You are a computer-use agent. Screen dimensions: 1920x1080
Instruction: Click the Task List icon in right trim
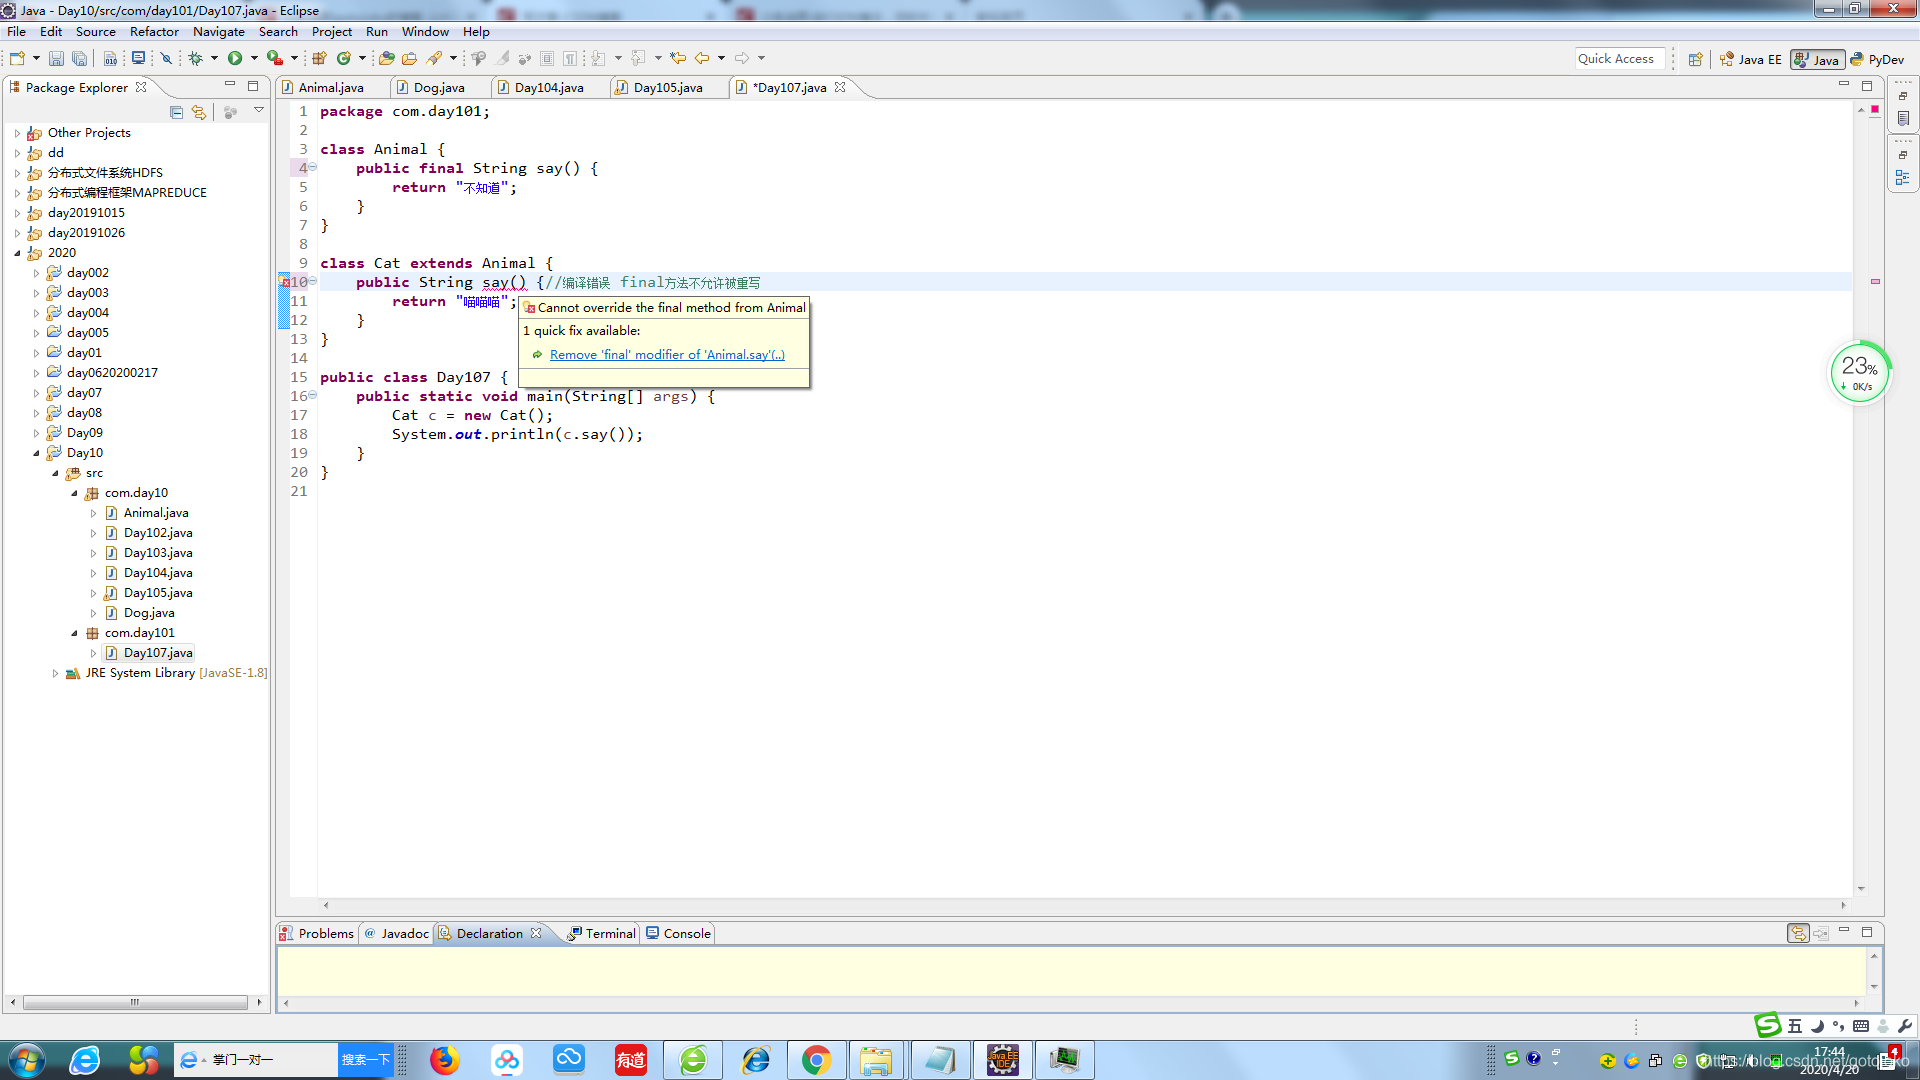point(1902,119)
